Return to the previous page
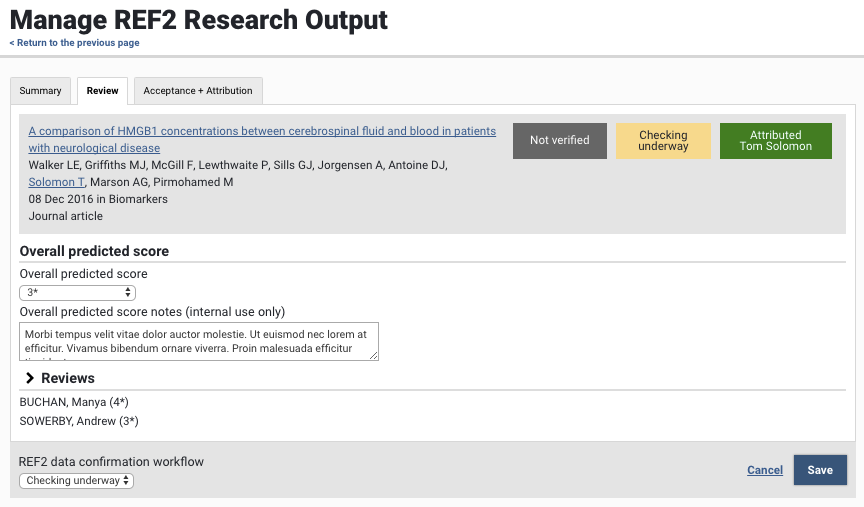864x507 pixels. coord(75,43)
